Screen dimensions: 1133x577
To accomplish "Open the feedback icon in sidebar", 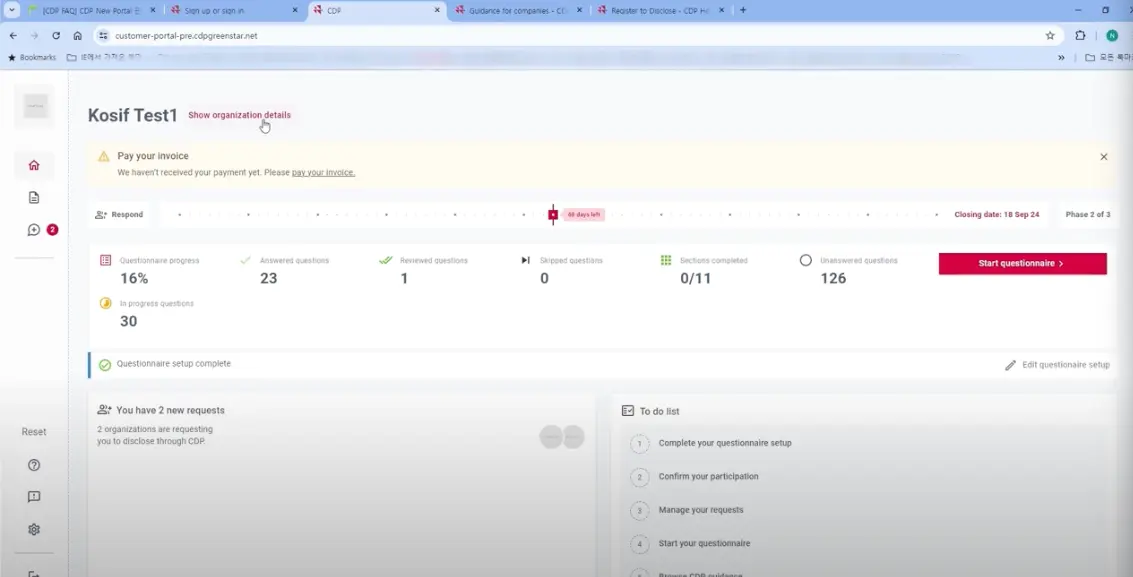I will pos(34,497).
